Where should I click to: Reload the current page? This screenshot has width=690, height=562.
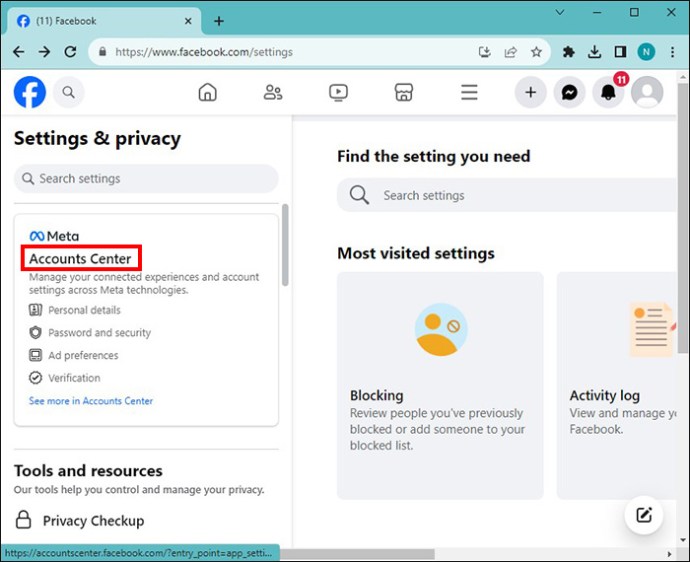pos(70,52)
